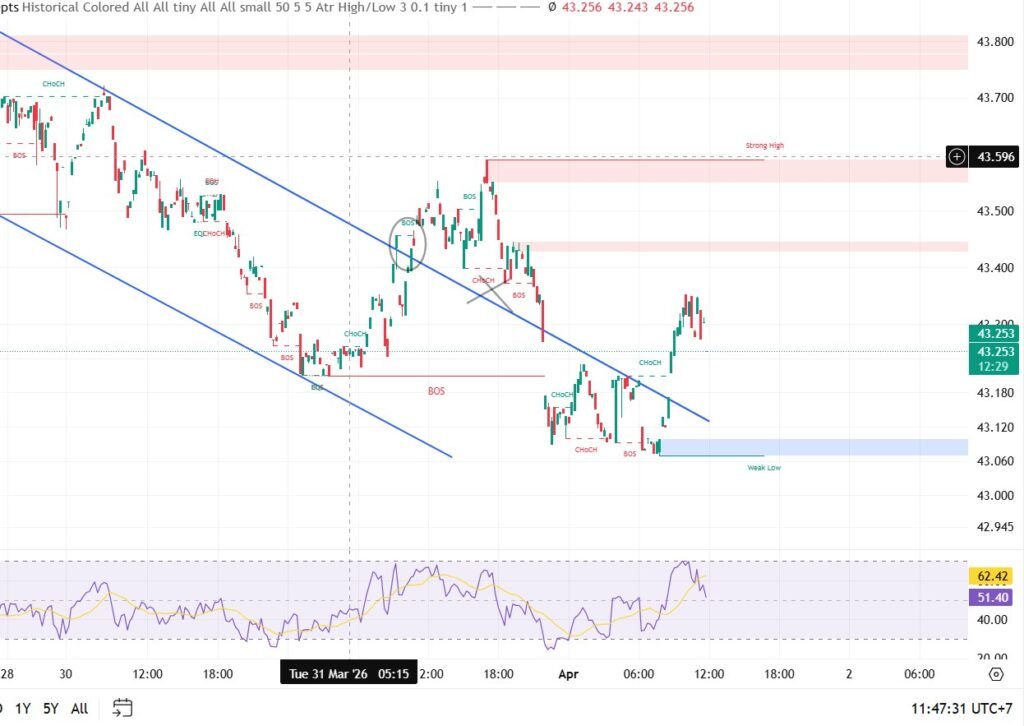Viewport: 1024px width, 726px height.
Task: Select the blue demand zone rectangle
Action: pyautogui.click(x=812, y=446)
